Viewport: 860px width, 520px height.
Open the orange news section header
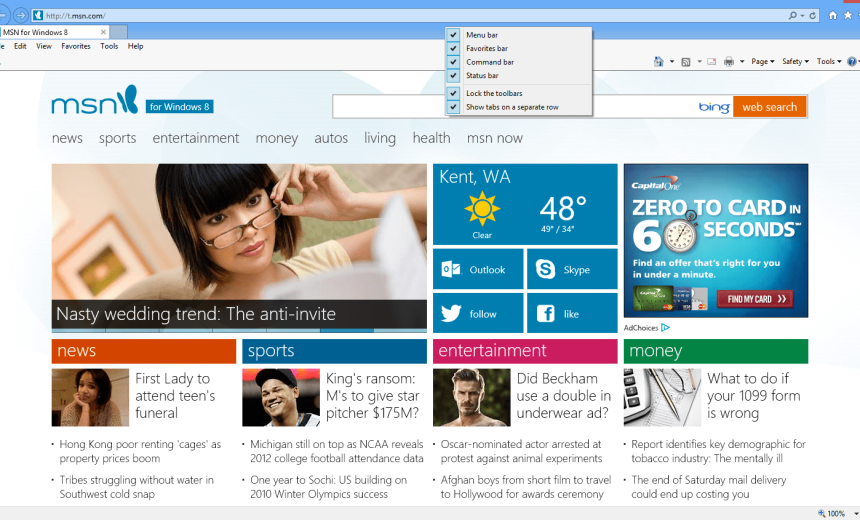(144, 351)
